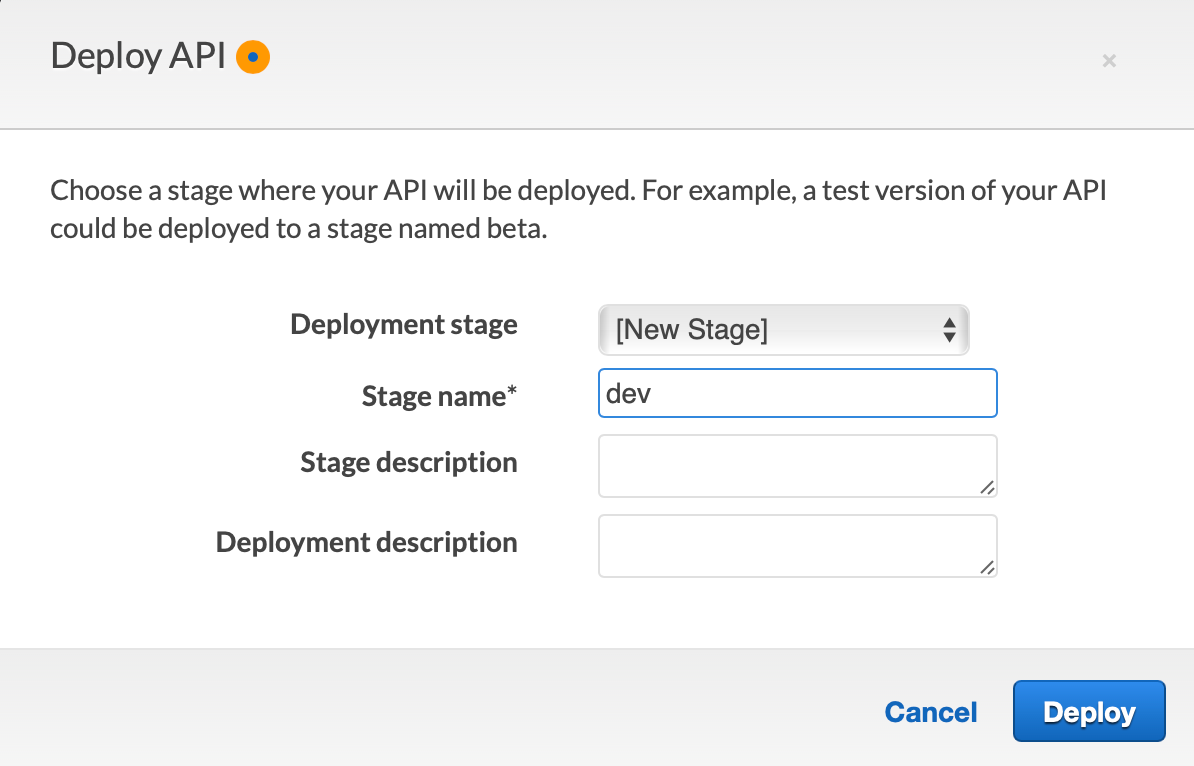The width and height of the screenshot is (1194, 766).
Task: Select the Deployment description label
Action: [x=367, y=543]
